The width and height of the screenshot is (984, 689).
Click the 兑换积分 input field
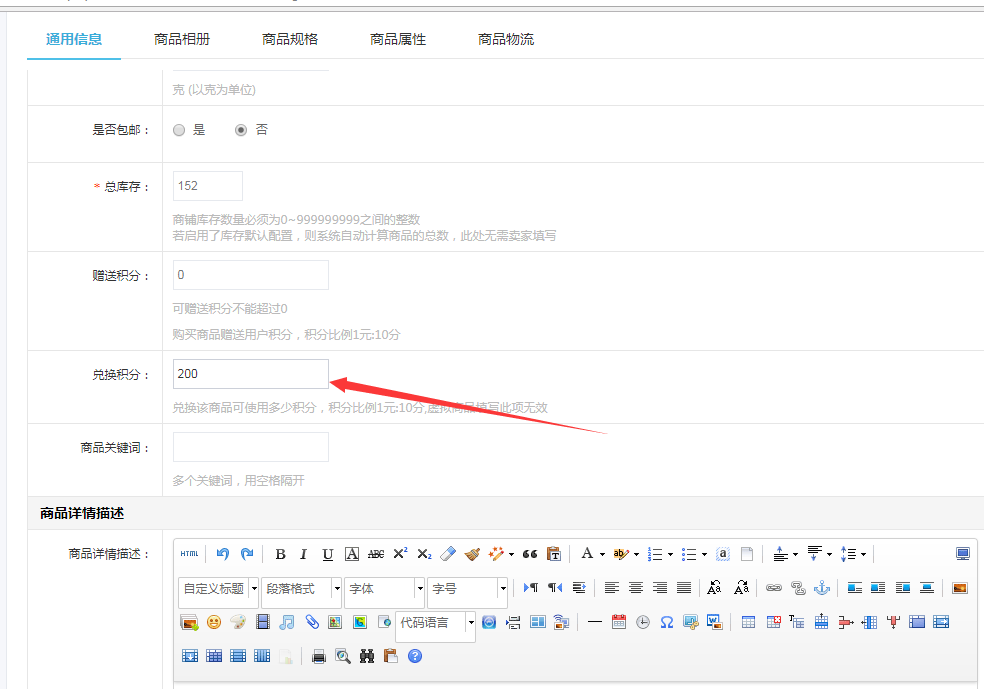point(250,374)
